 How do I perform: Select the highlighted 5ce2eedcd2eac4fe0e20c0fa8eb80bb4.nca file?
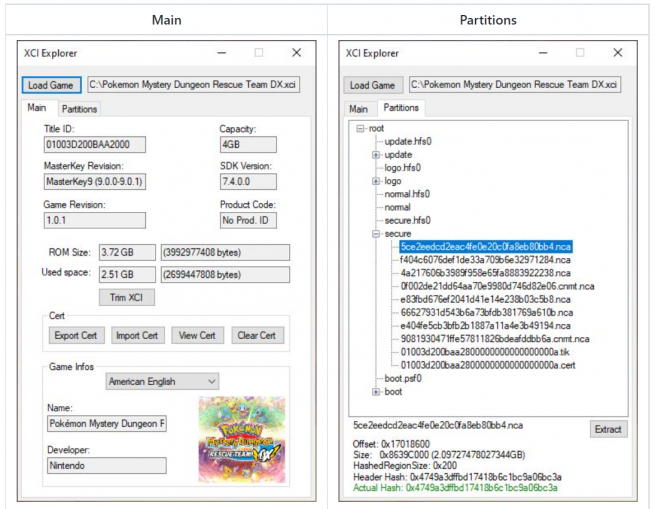pos(485,247)
